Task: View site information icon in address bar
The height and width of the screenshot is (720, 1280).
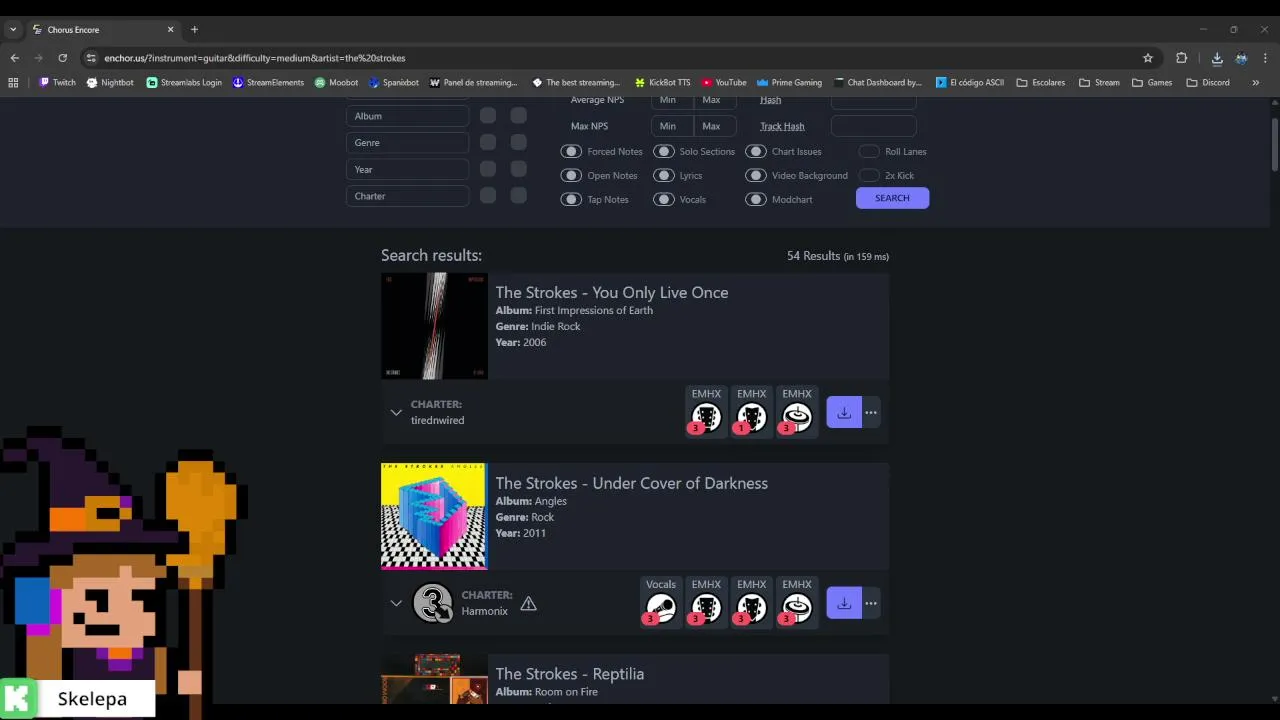Action: (91, 58)
